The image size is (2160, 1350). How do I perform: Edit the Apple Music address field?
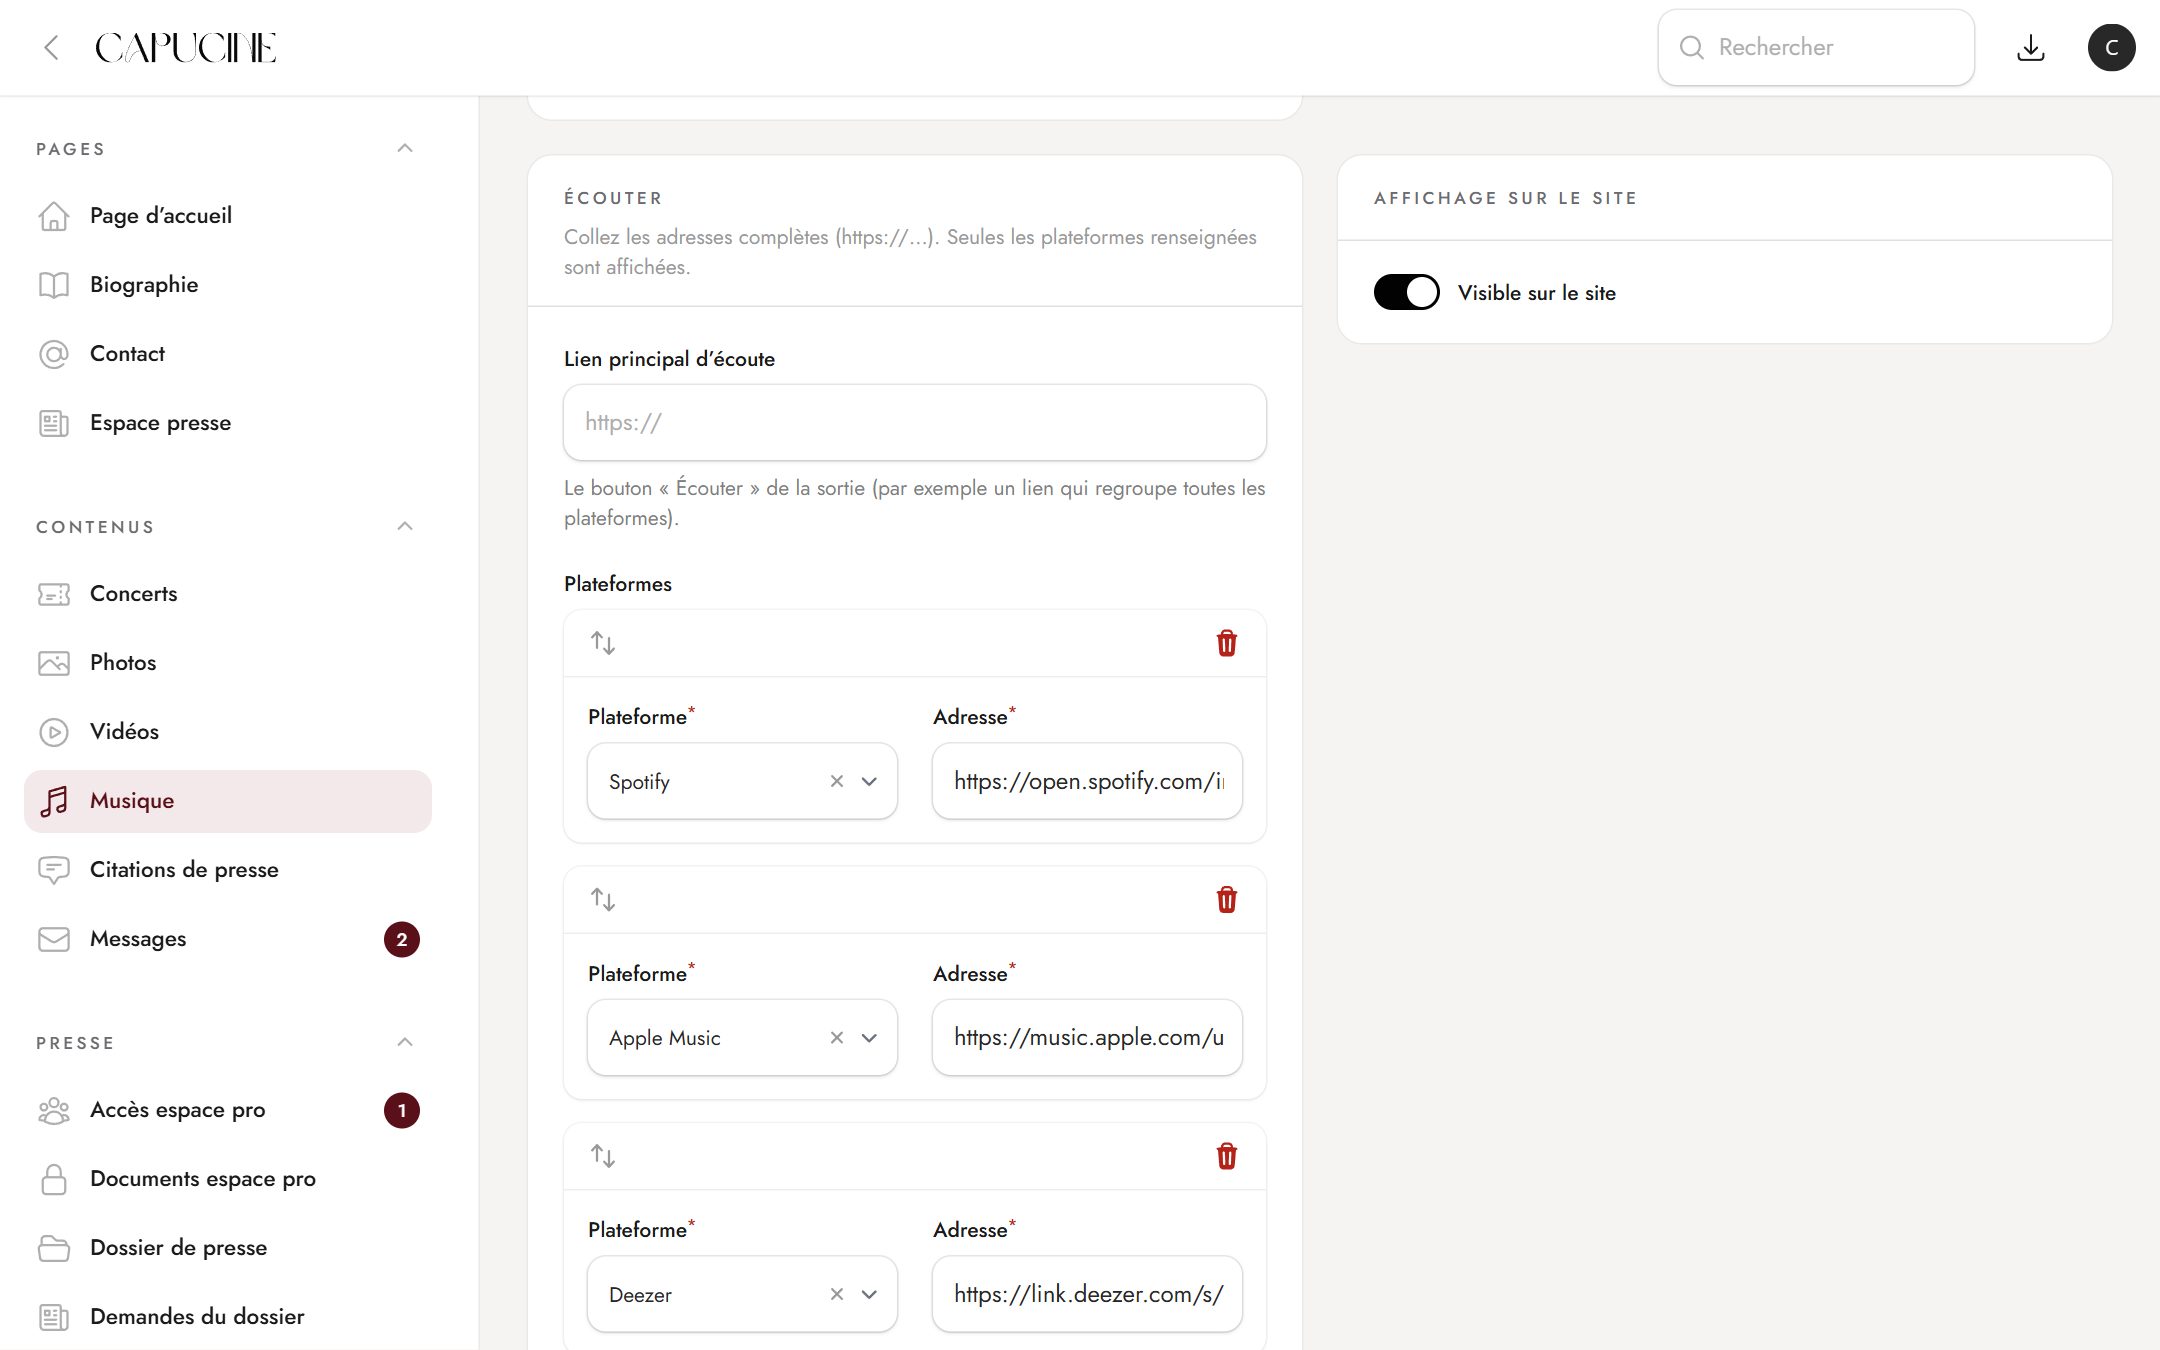click(x=1087, y=1038)
